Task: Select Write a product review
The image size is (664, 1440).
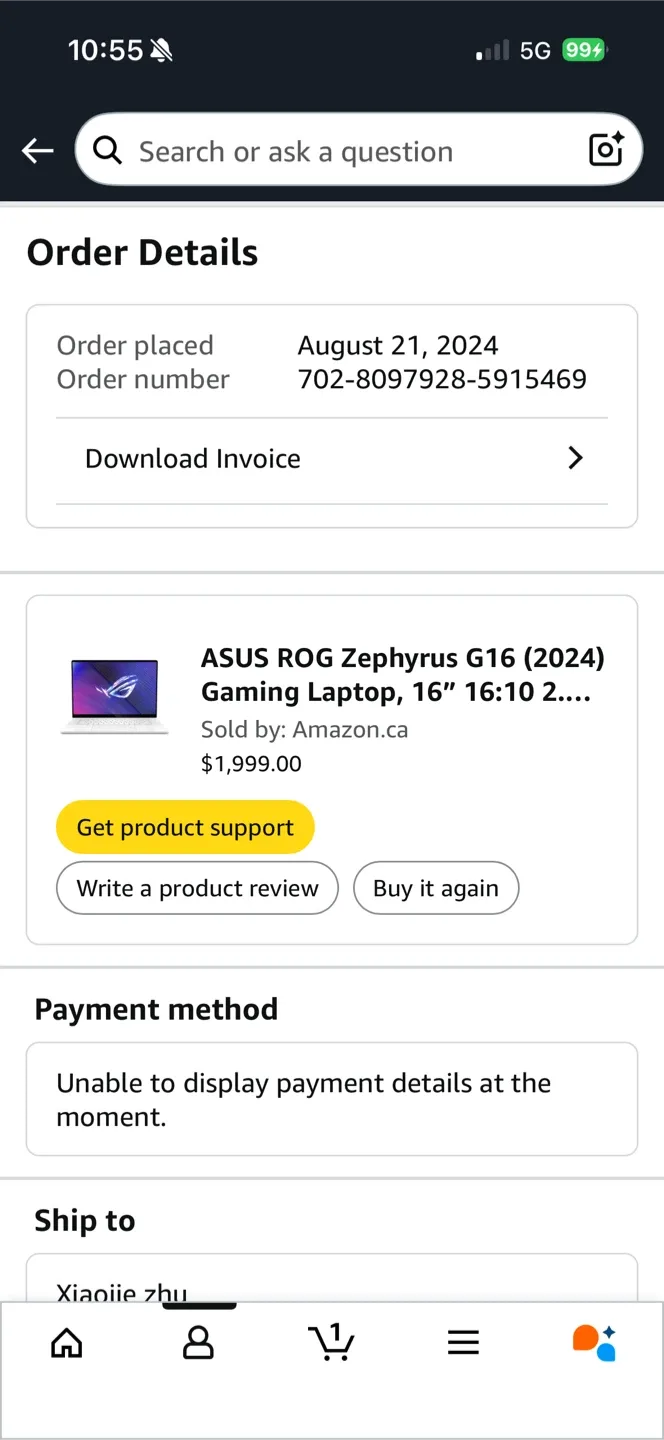Action: click(x=197, y=888)
